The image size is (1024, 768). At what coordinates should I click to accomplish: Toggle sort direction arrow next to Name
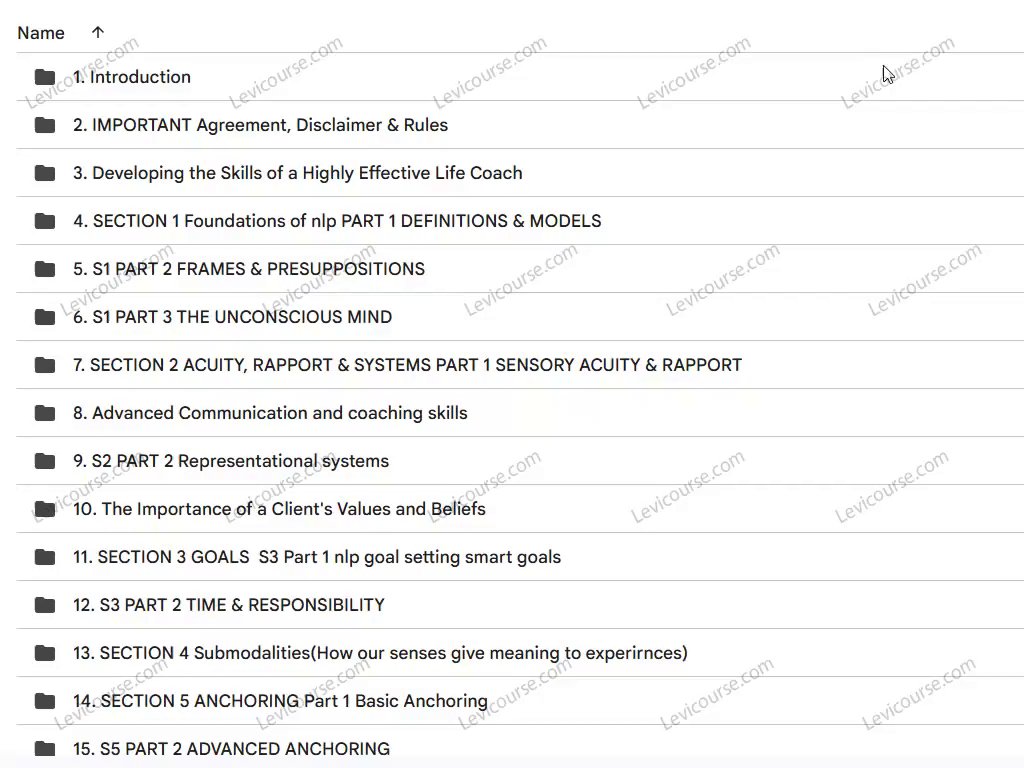click(x=97, y=33)
